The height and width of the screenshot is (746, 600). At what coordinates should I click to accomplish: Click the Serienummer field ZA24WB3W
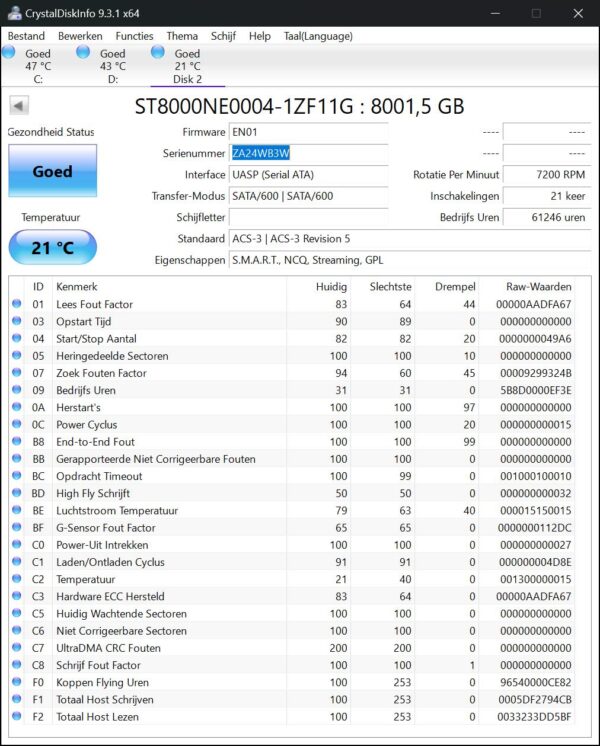click(308, 153)
